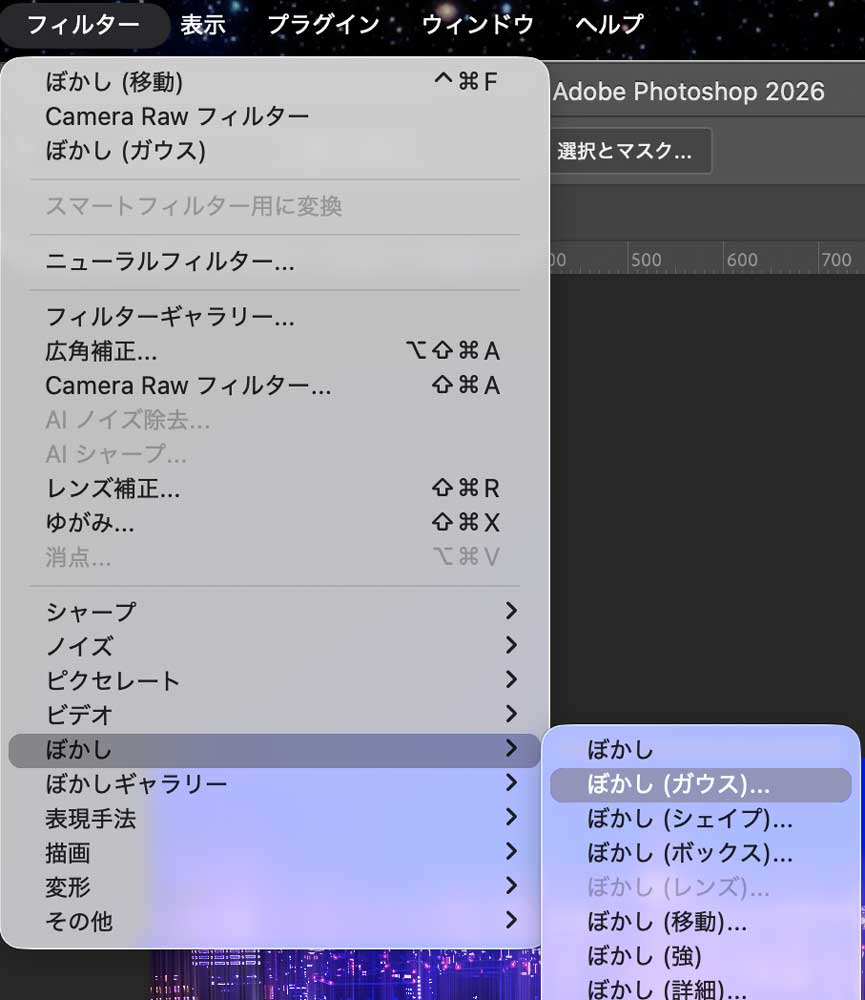This screenshot has height=1000, width=865.
Task: Click the 選択とマスク button
Action: point(630,151)
